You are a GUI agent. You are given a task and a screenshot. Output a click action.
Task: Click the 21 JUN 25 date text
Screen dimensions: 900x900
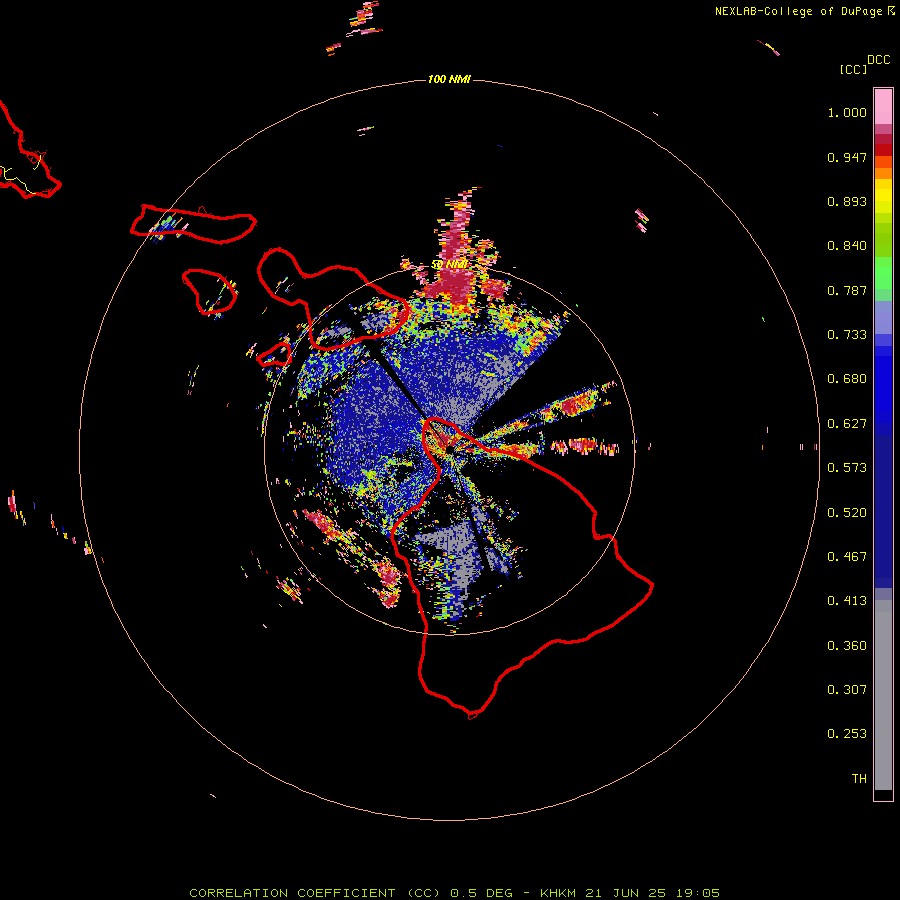point(625,893)
